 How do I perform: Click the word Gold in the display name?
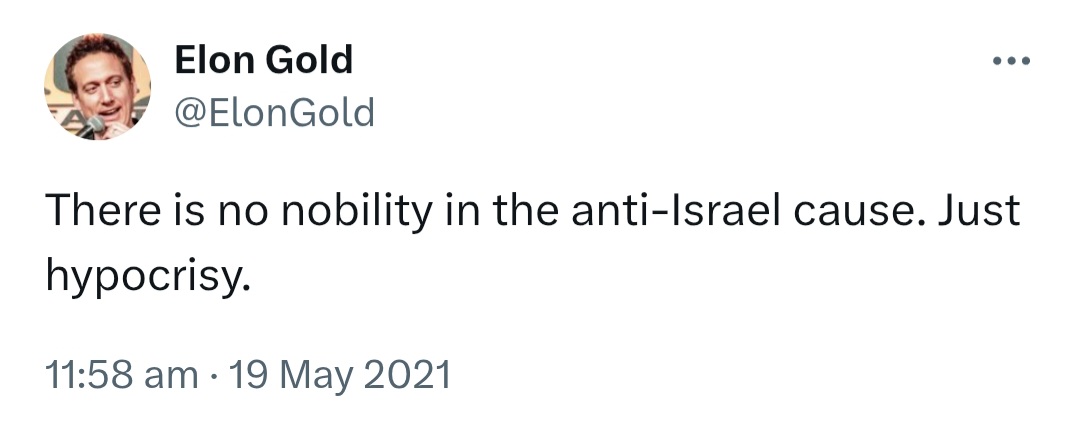[x=309, y=59]
